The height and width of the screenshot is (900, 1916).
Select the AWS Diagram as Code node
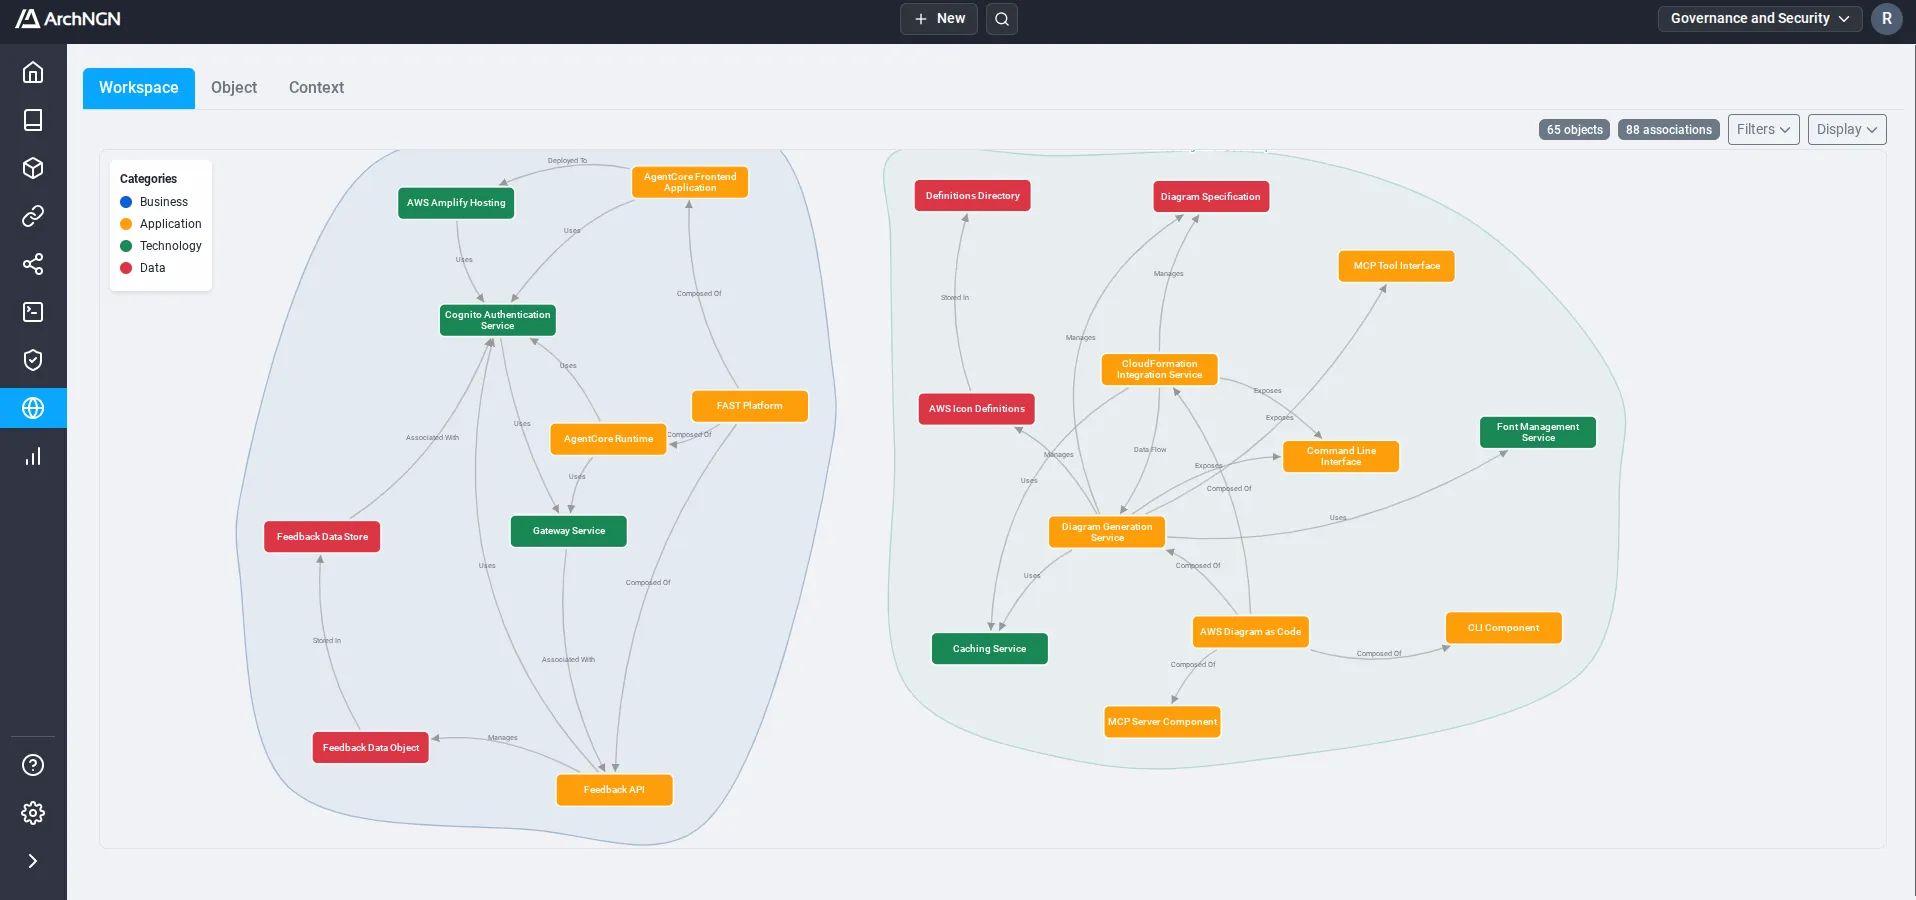[x=1251, y=632]
